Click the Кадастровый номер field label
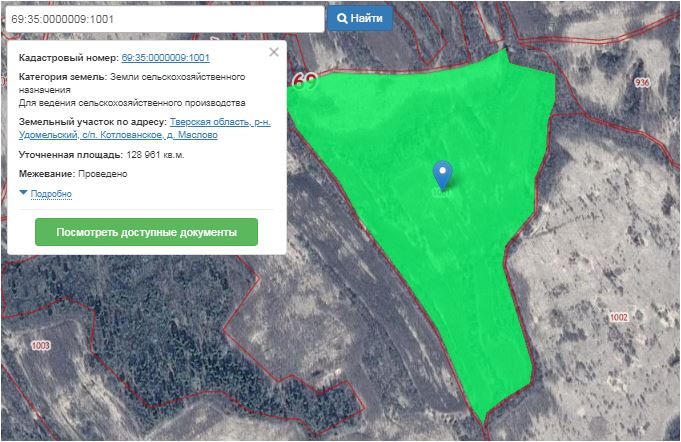 (x=67, y=59)
